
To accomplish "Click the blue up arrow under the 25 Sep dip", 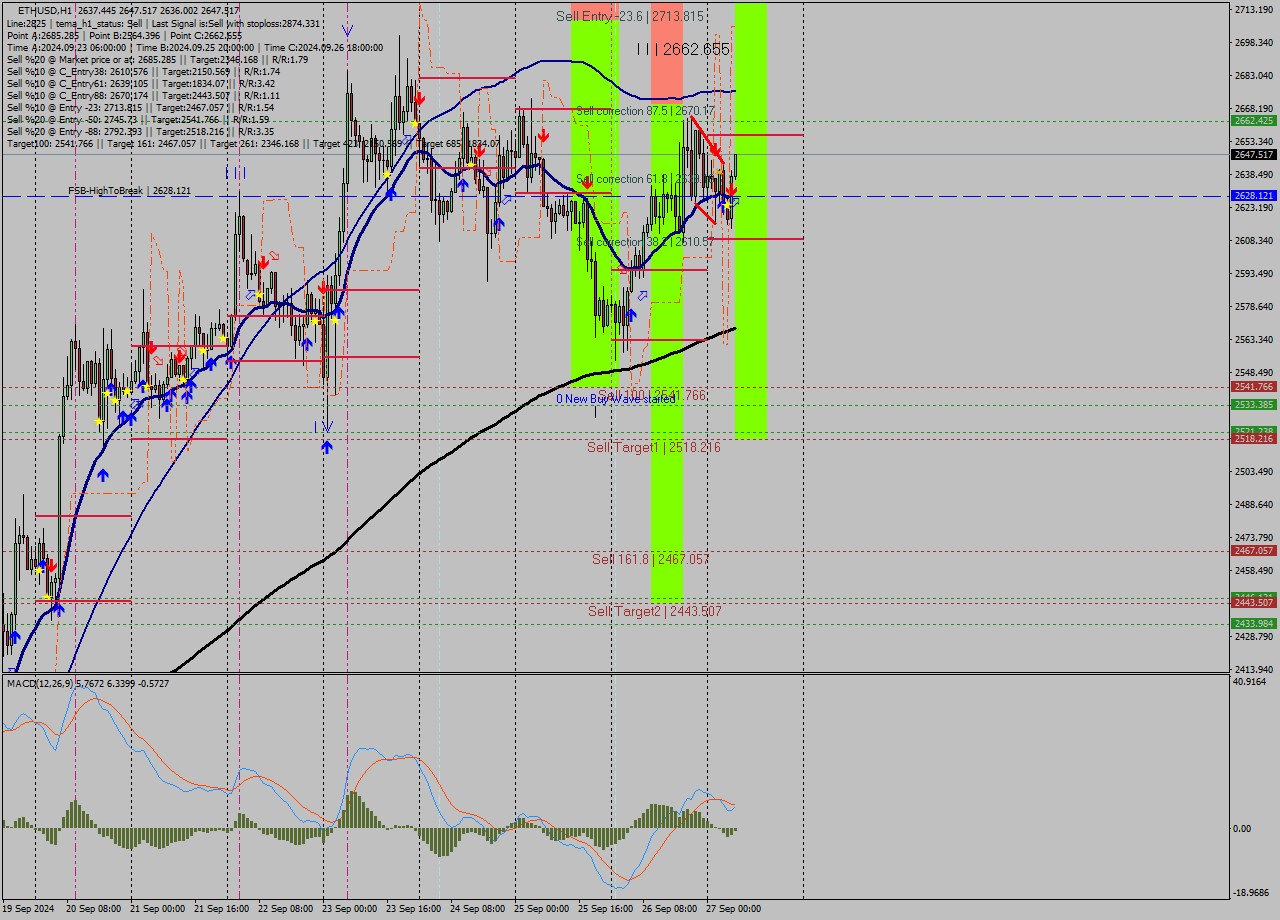I will [x=631, y=314].
